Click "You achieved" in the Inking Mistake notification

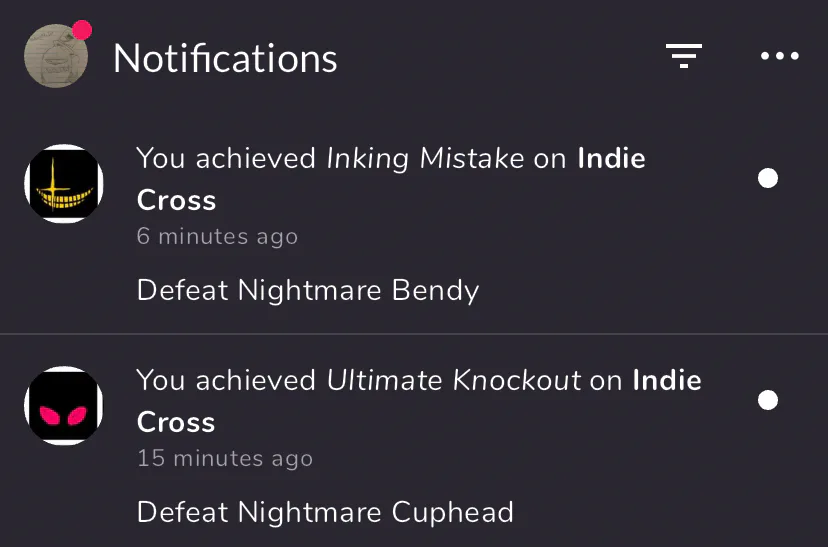pos(226,158)
